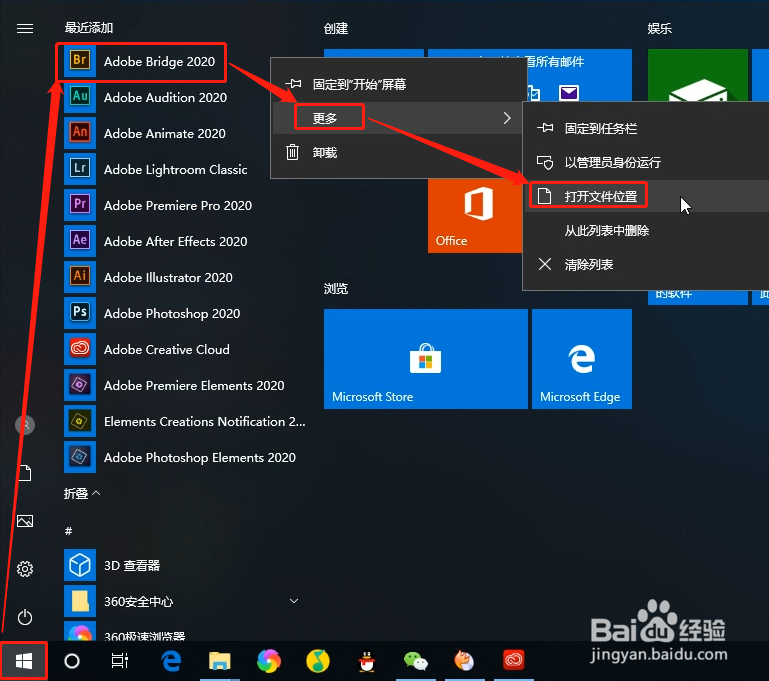The image size is (769, 681).
Task: Open Adobe Illustrator 2020 icon
Action: pyautogui.click(x=80, y=277)
